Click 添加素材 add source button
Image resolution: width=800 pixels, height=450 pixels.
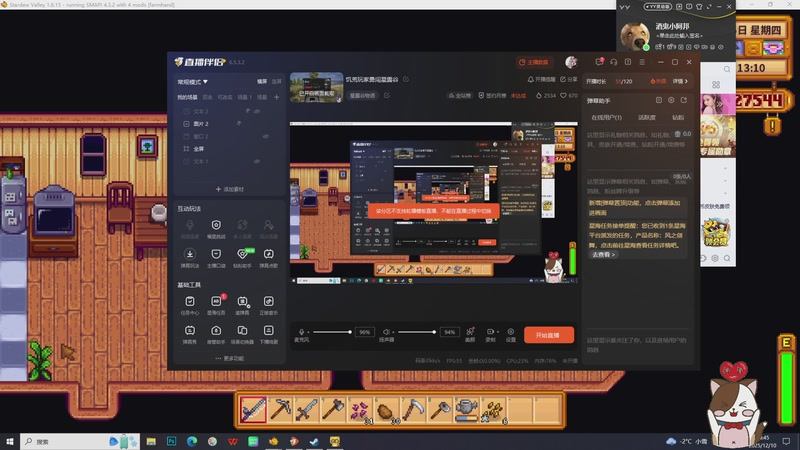(230, 189)
